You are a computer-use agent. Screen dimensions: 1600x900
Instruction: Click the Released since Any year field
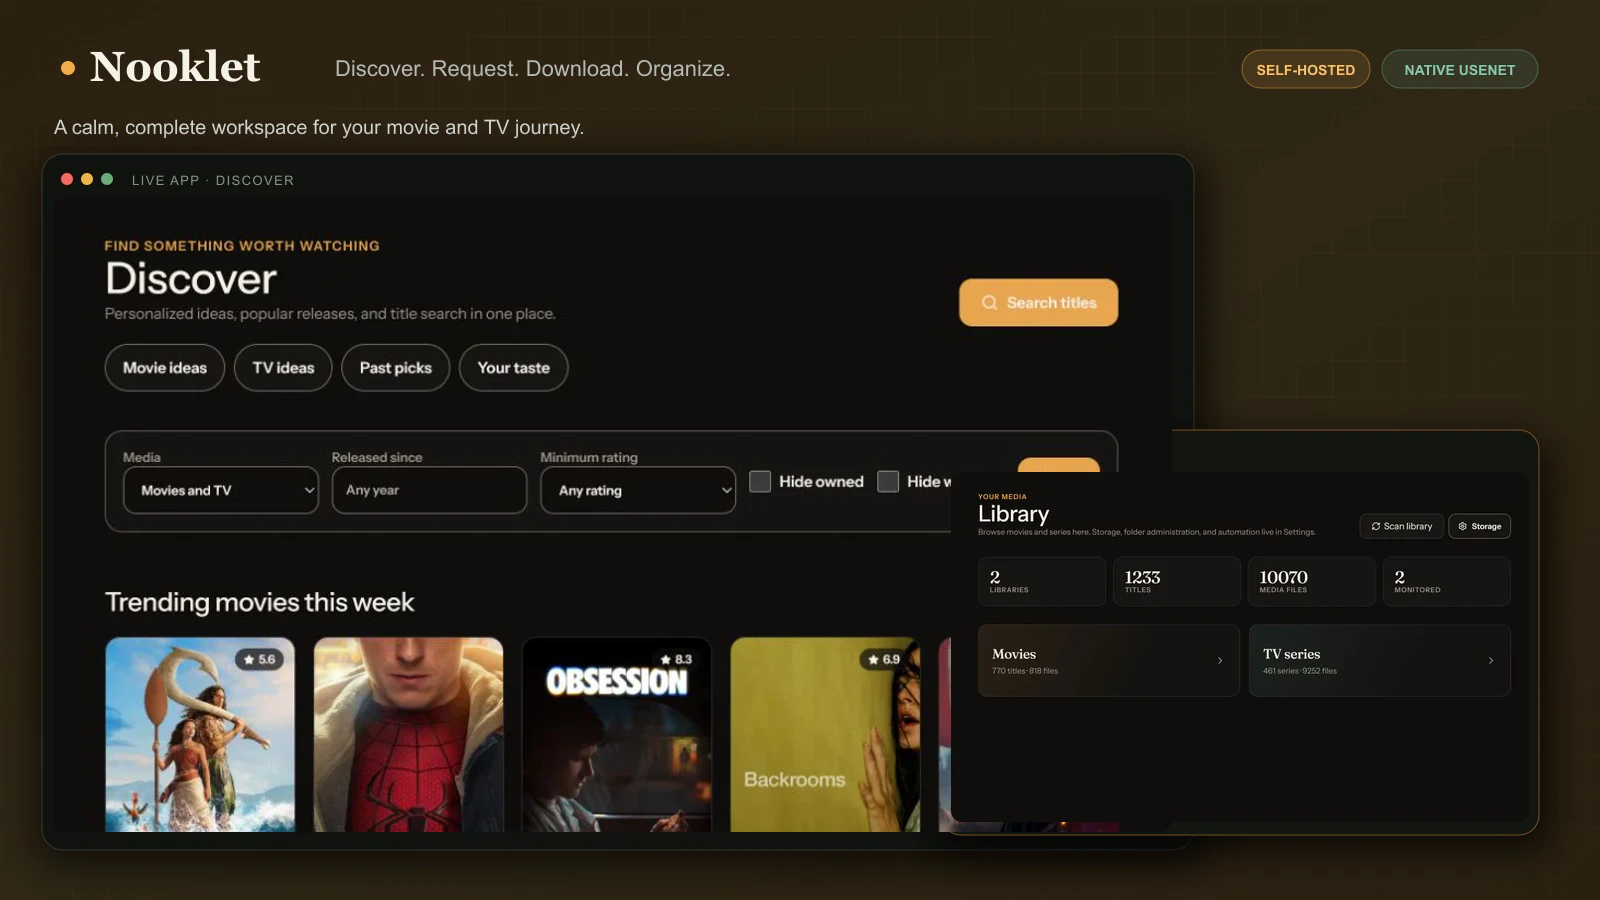429,490
